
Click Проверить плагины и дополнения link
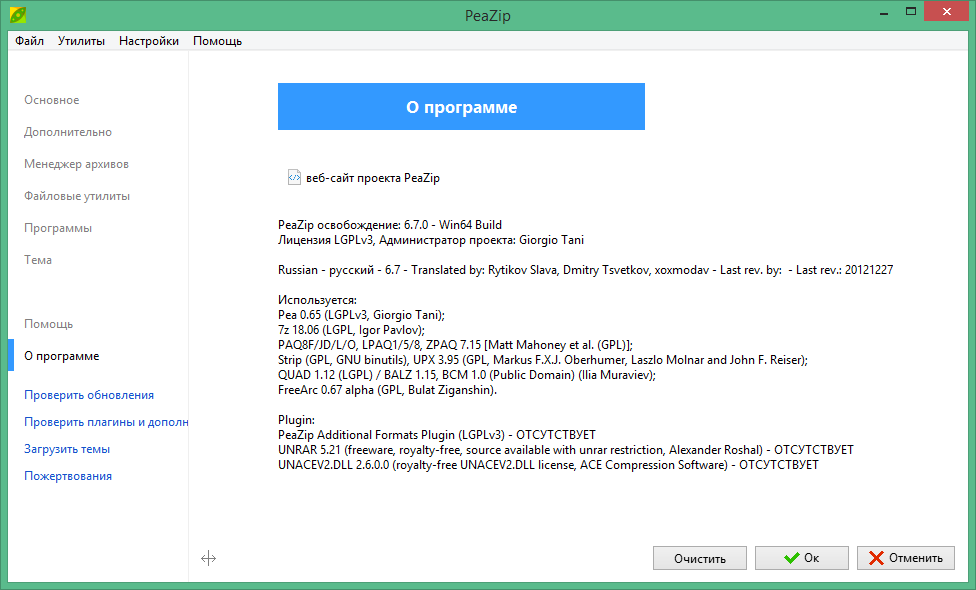106,422
